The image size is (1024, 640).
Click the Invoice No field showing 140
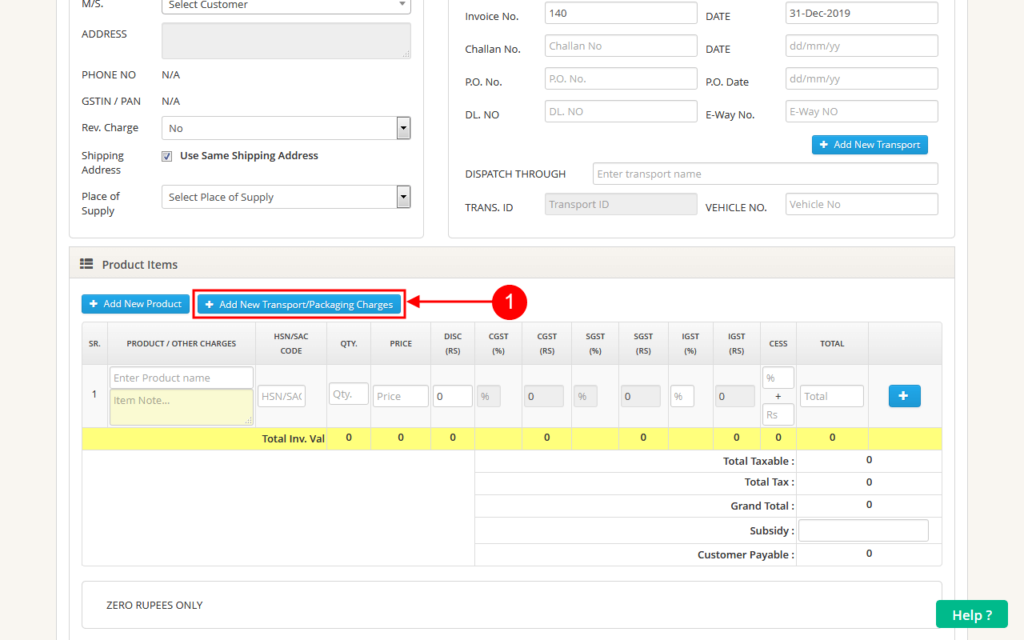620,13
